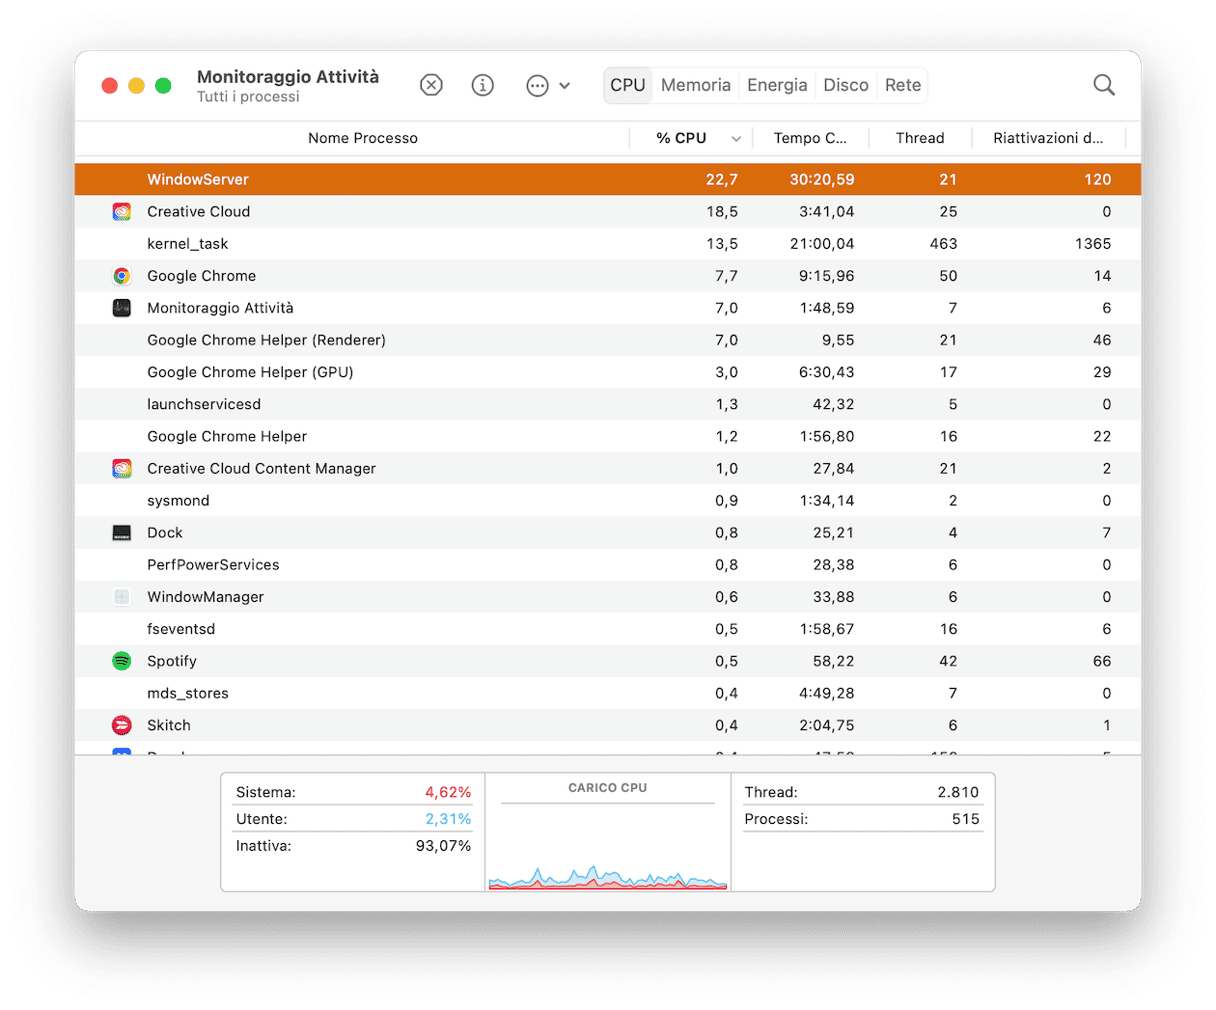Switch to the Disco tab
The width and height of the screenshot is (1216, 1010).
(846, 85)
